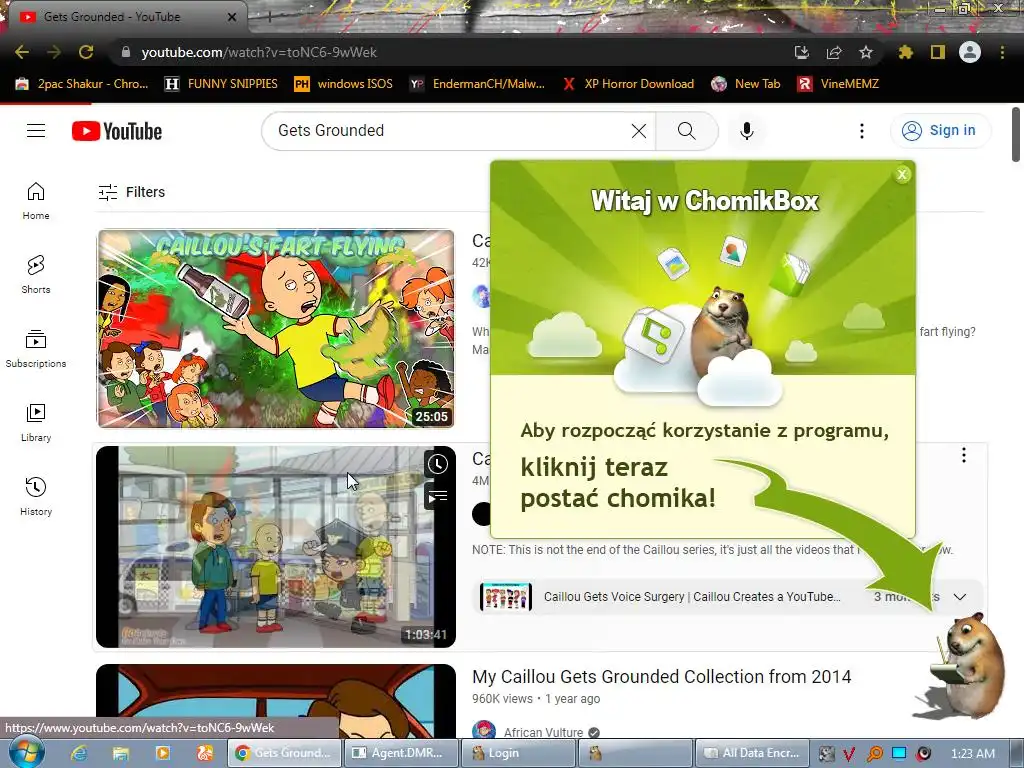The height and width of the screenshot is (768, 1024).
Task: Click the page vertical scrollbar
Action: click(1016, 135)
